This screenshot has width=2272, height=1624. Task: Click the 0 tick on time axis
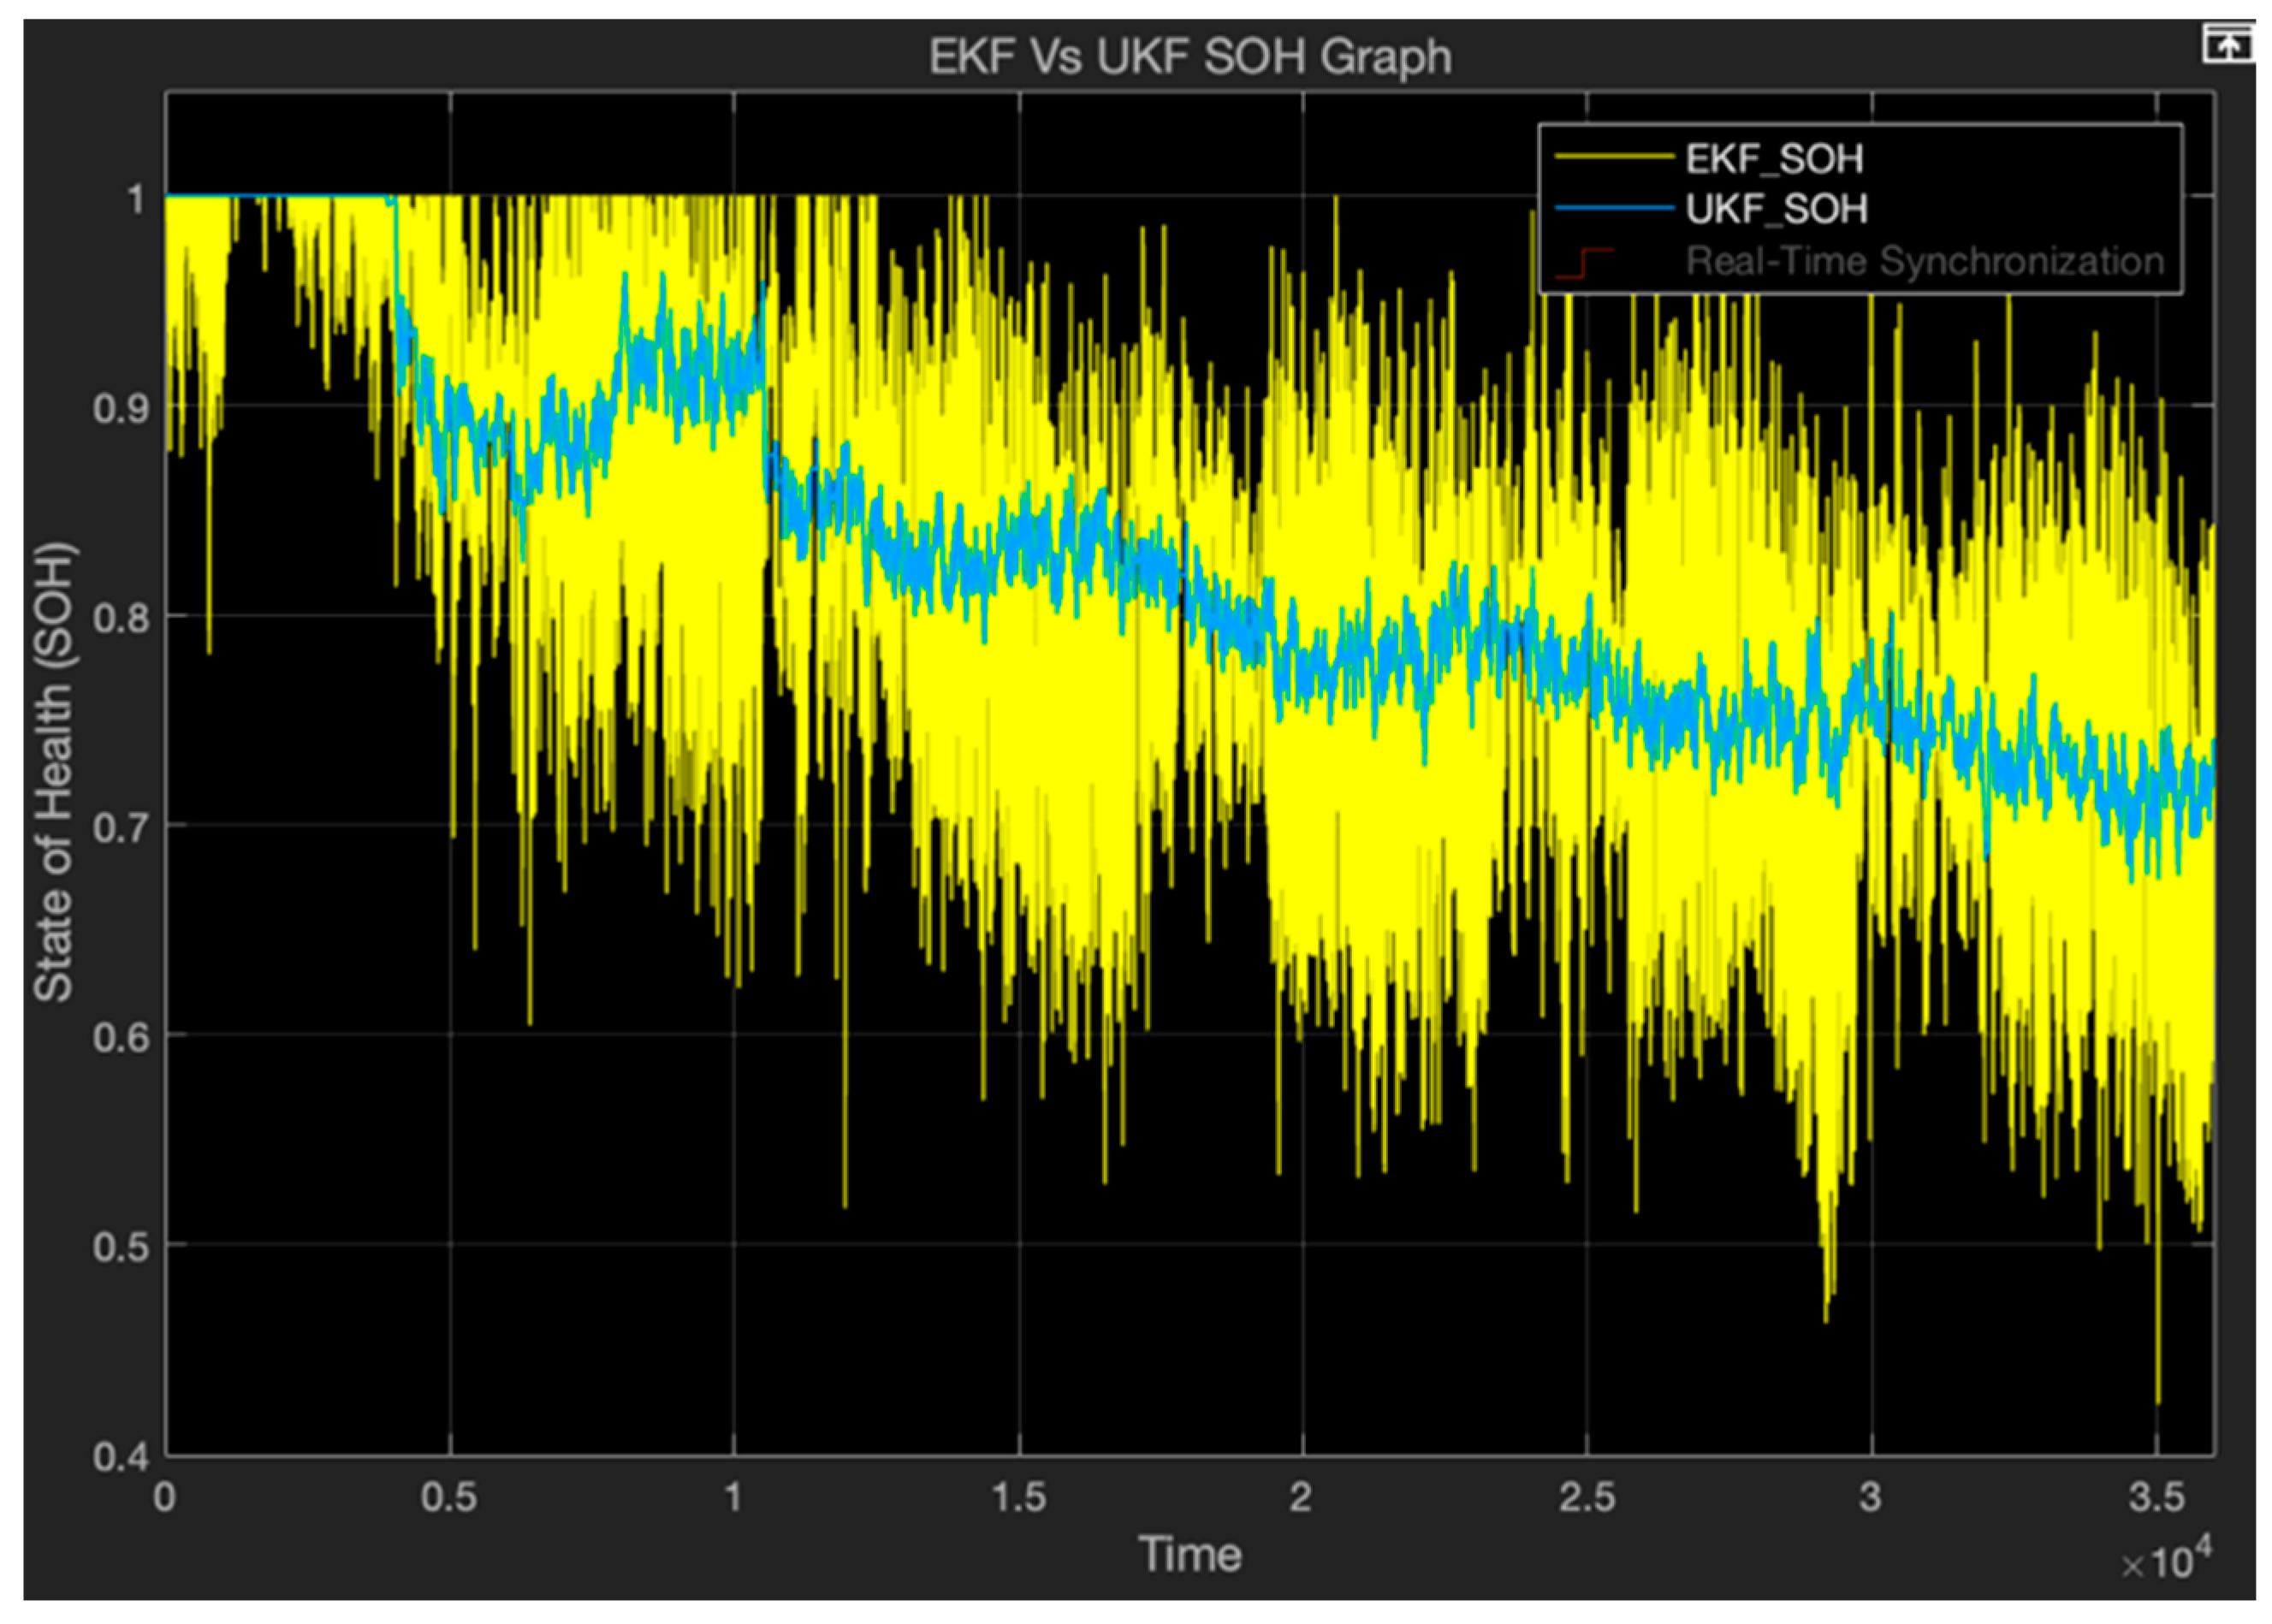pyautogui.click(x=165, y=1498)
